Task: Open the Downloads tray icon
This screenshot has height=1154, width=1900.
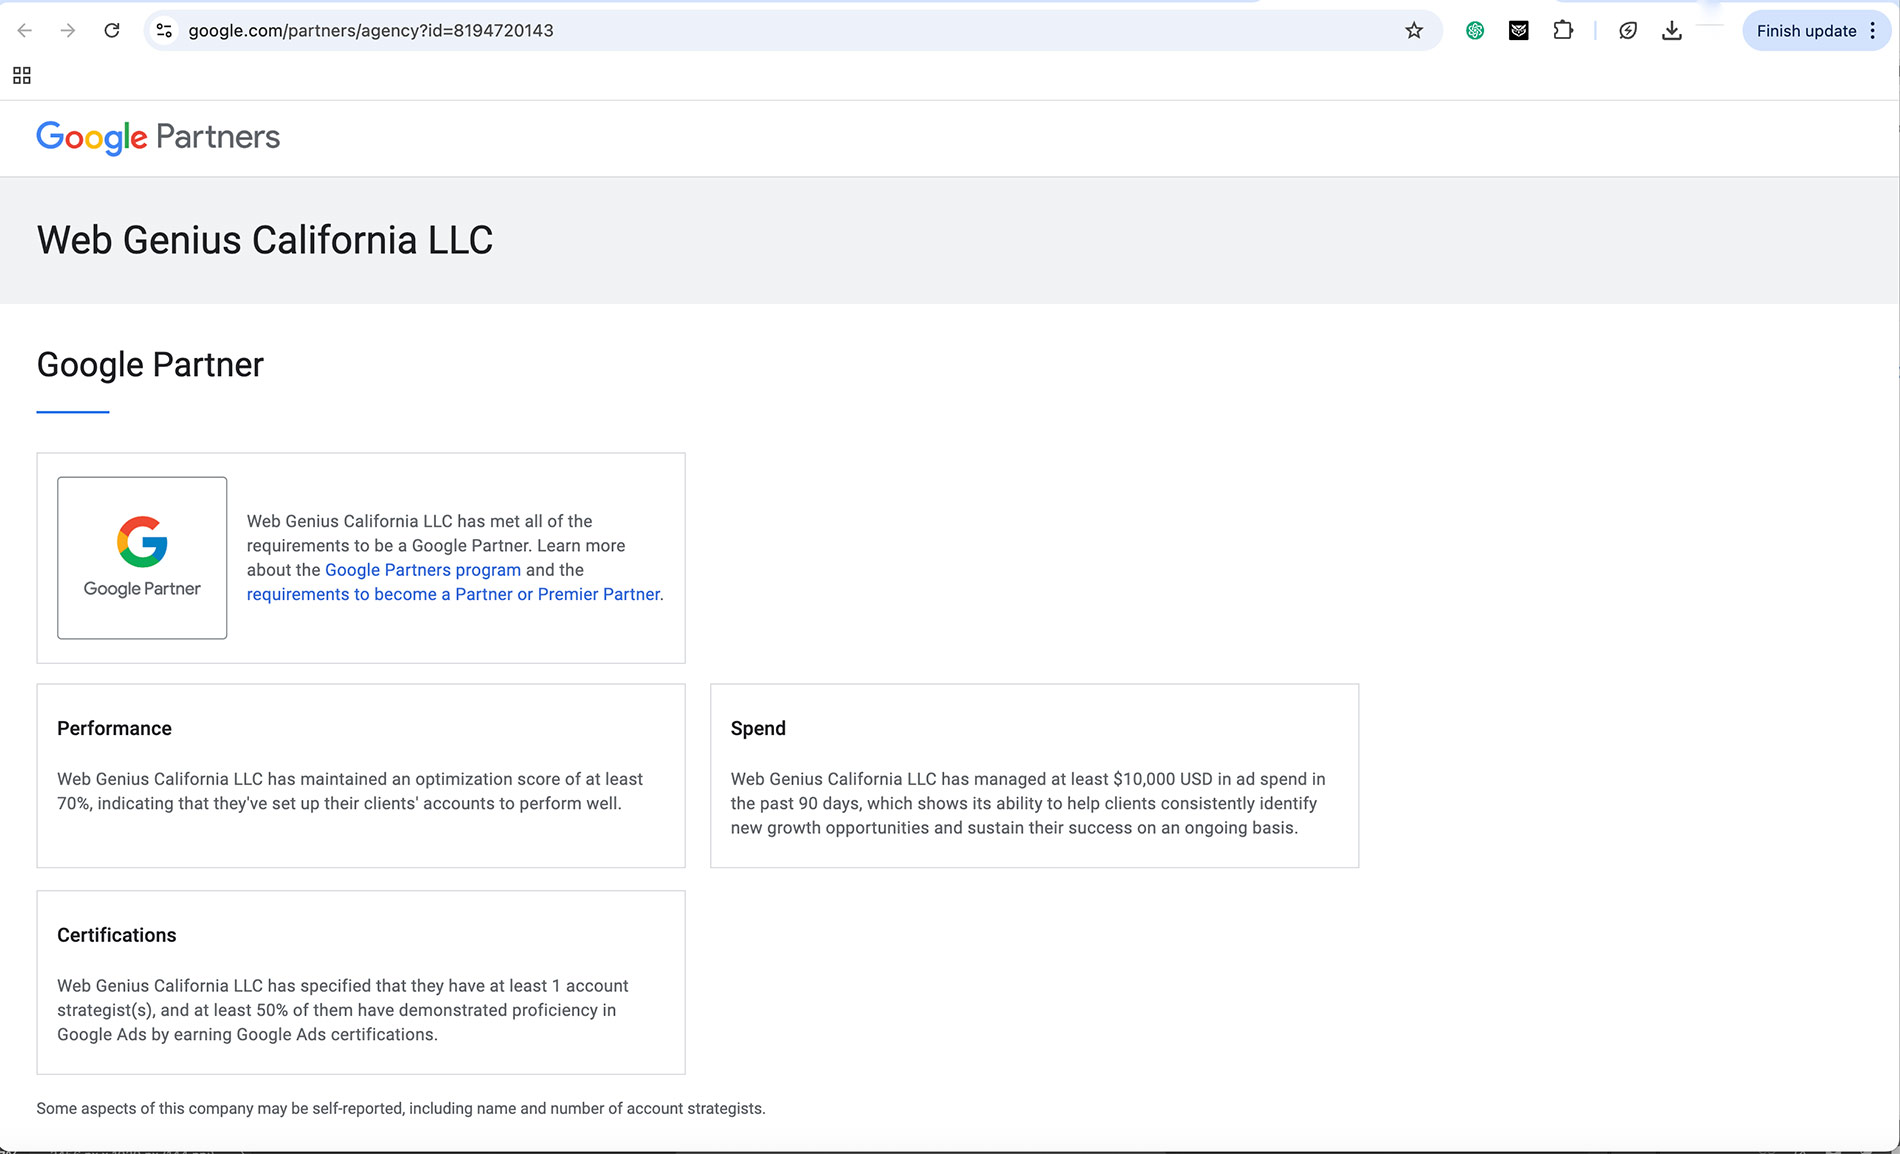Action: [1672, 31]
